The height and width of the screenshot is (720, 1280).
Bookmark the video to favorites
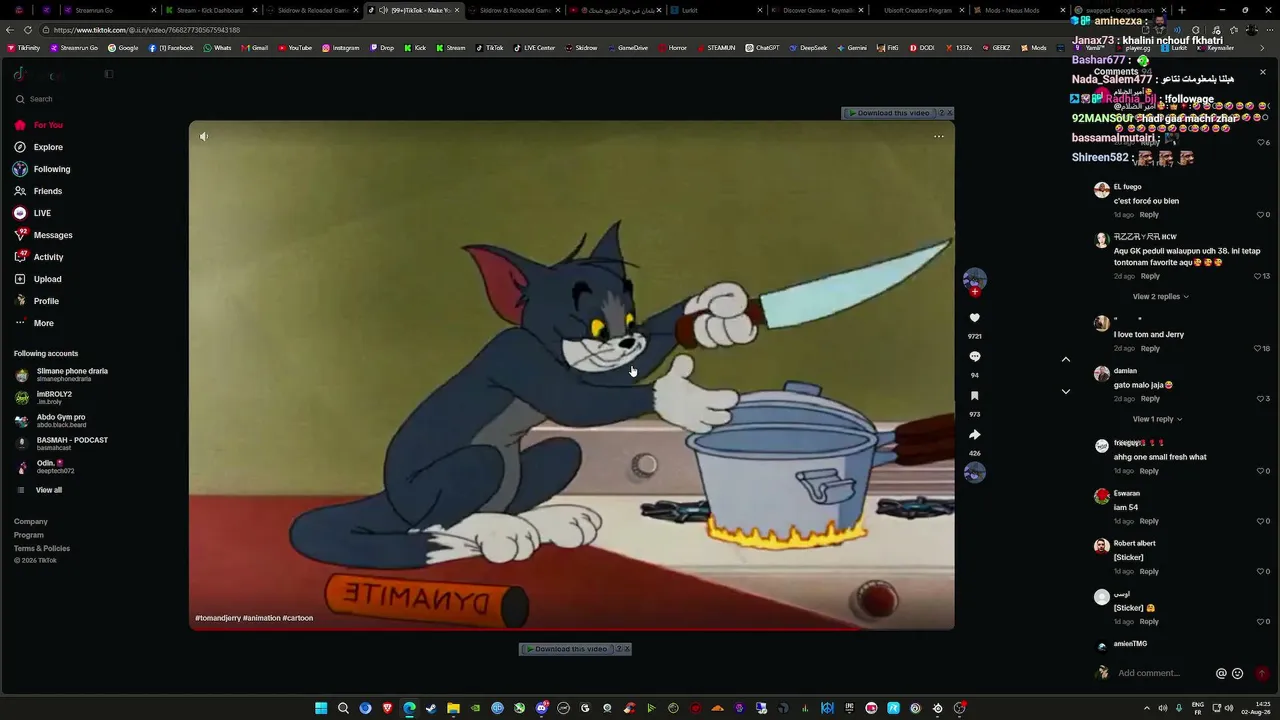coord(975,396)
